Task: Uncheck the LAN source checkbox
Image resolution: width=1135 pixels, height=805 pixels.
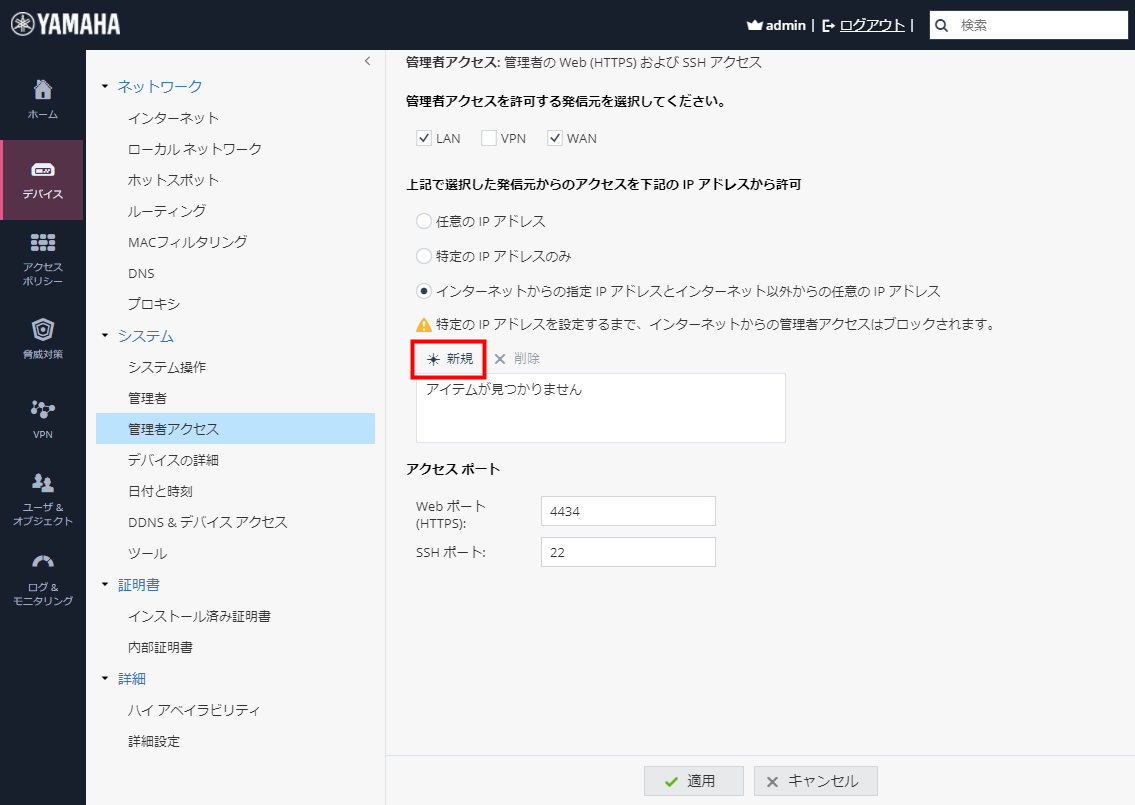Action: coord(424,138)
